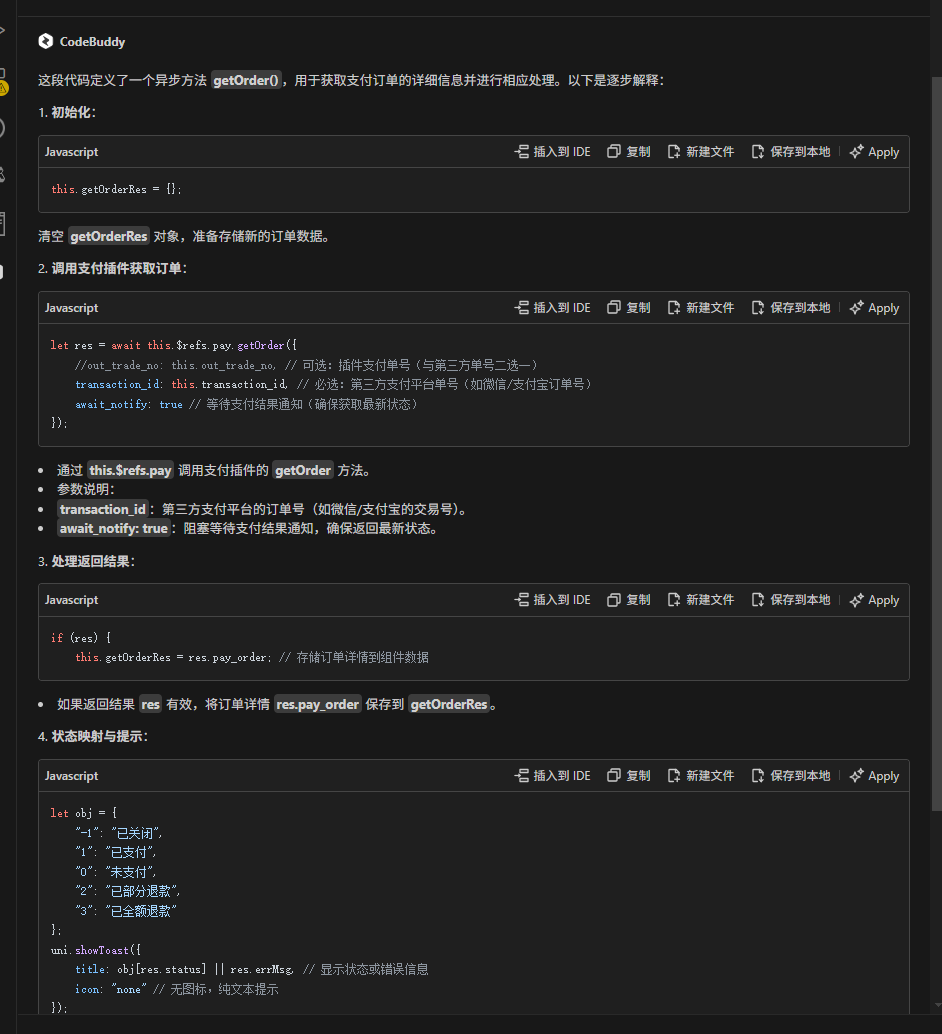
Task: Copy the 'let obj' code block
Action: click(x=629, y=776)
